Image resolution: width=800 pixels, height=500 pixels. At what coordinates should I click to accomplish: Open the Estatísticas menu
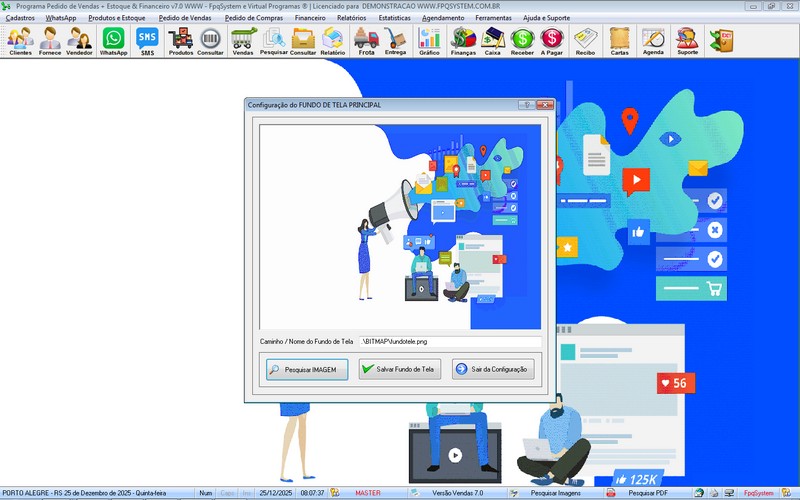[x=394, y=18]
